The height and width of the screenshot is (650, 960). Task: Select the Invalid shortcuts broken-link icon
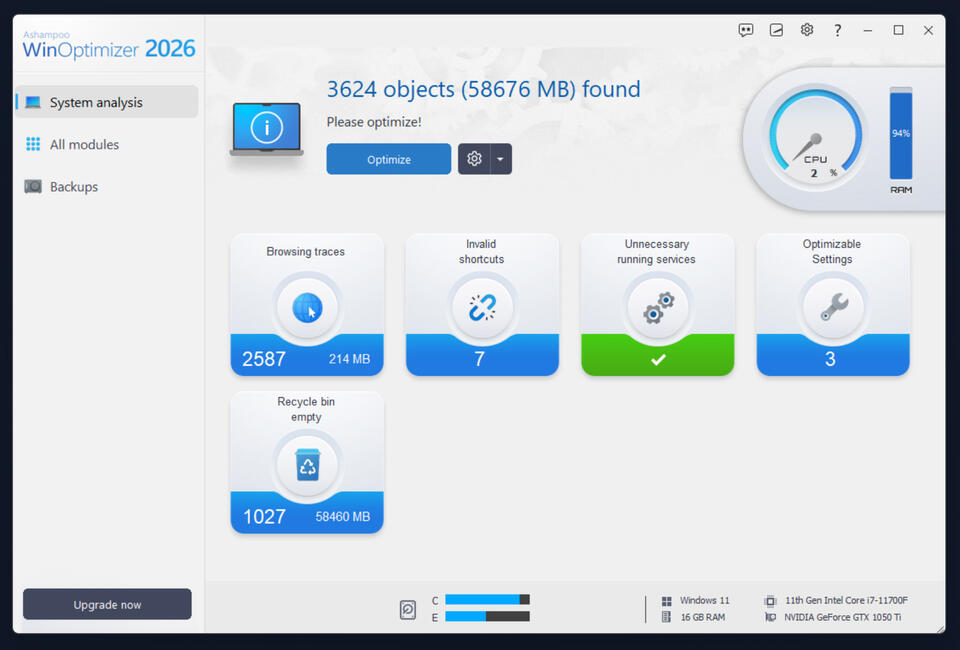click(482, 305)
